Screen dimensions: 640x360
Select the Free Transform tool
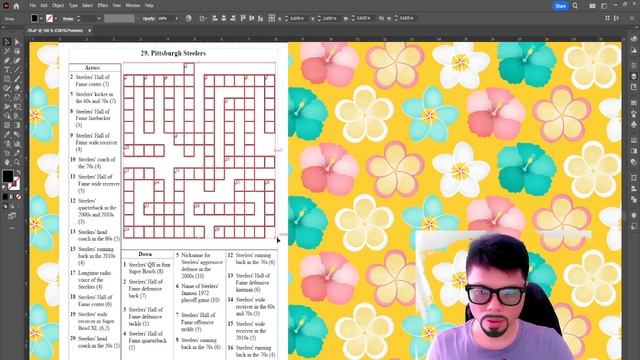tap(17, 107)
